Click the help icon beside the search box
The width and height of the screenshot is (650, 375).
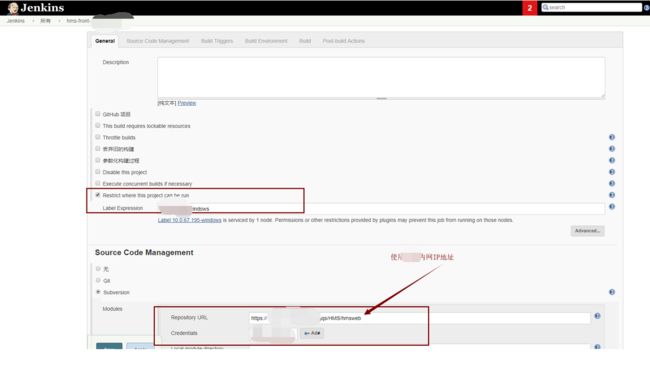(x=647, y=7)
